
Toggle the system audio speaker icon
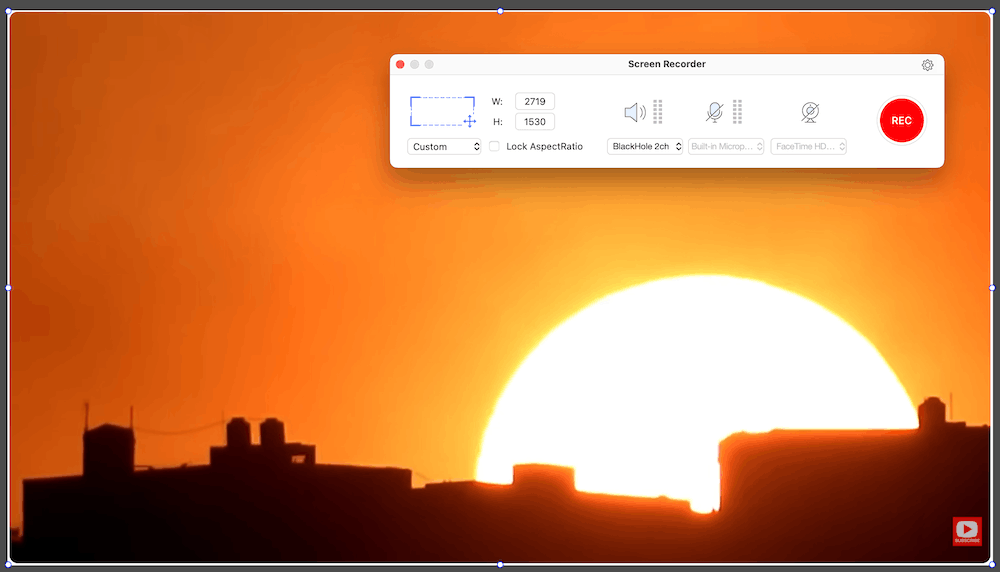coord(635,112)
